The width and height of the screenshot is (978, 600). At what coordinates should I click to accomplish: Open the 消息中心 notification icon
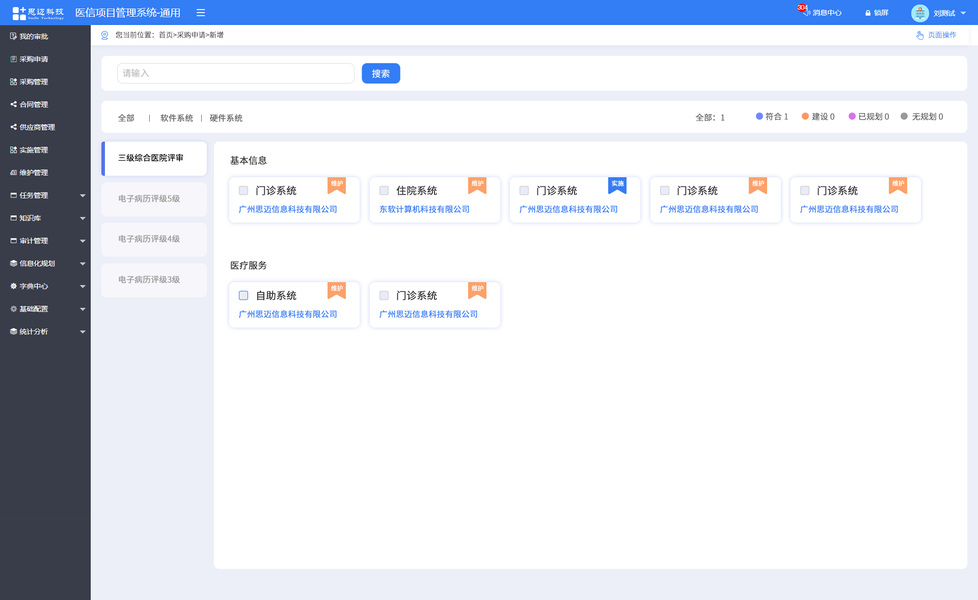[804, 12]
